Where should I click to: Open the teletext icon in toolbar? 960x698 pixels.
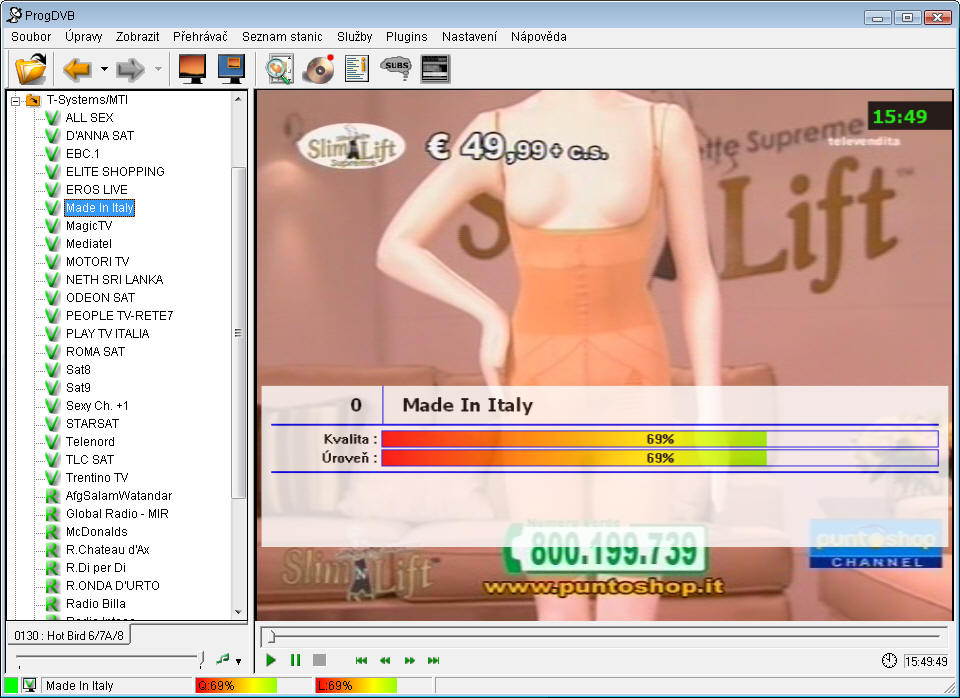[x=435, y=69]
